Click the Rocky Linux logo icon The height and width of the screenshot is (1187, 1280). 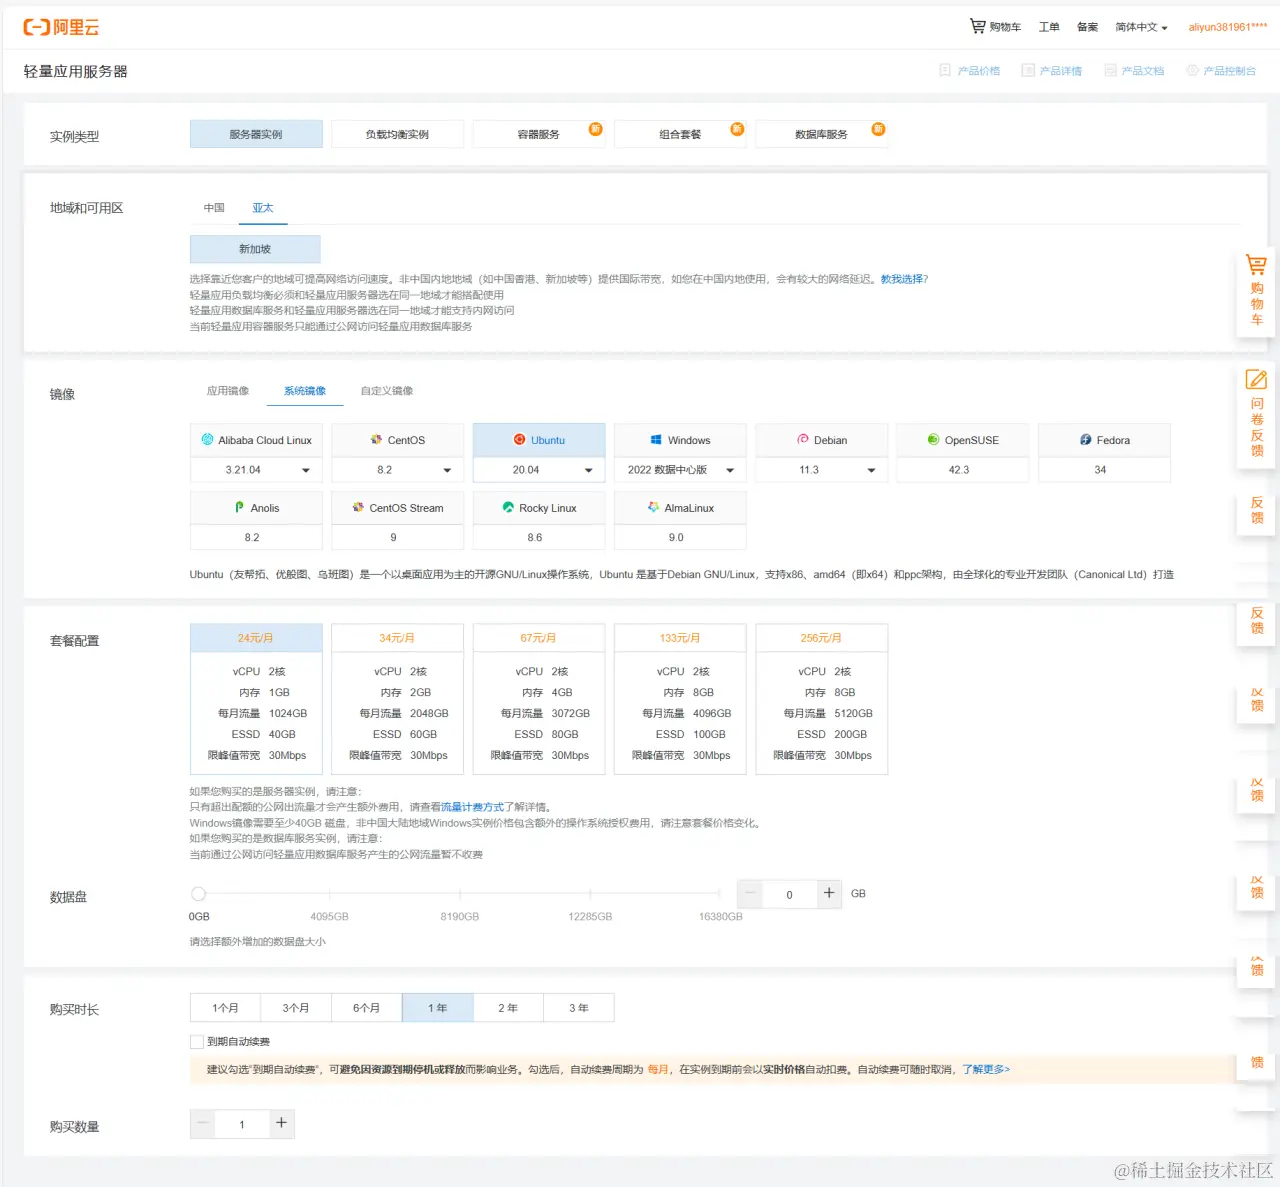[508, 507]
